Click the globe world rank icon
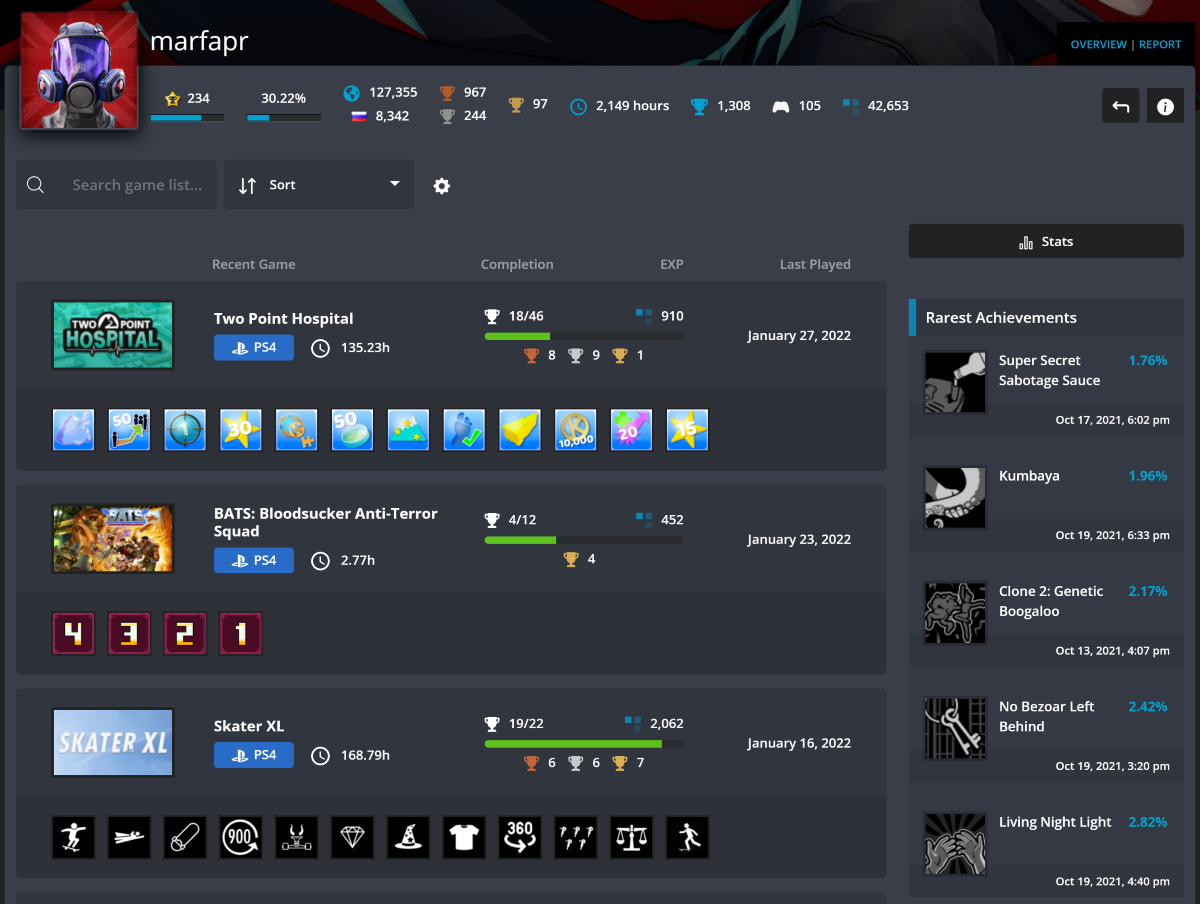1200x904 pixels. (x=351, y=93)
